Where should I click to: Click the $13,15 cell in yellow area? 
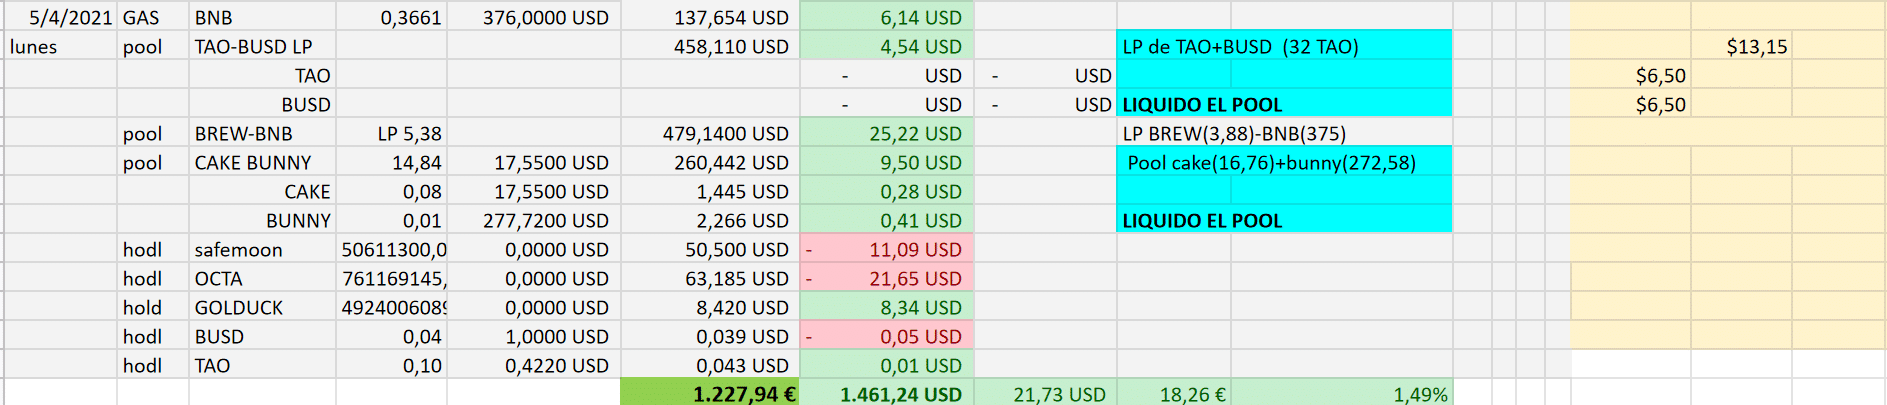(x=1741, y=46)
